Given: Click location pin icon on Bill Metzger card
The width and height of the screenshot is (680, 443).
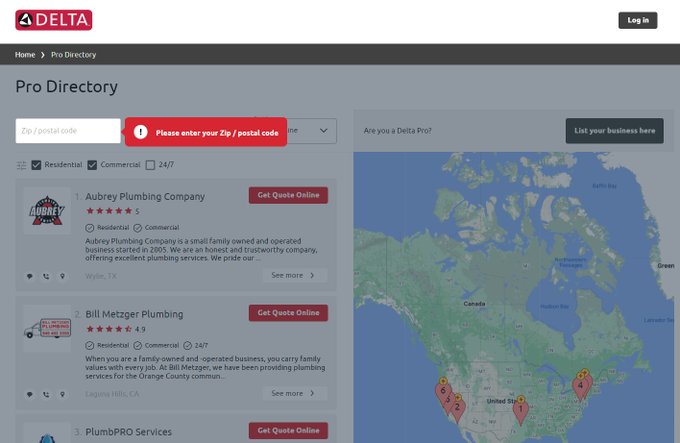Looking at the screenshot, I should [x=62, y=394].
